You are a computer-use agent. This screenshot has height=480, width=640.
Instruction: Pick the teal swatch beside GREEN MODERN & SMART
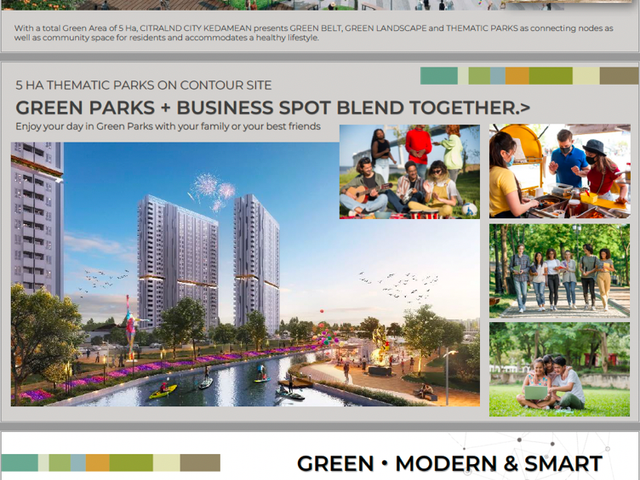click(x=20, y=463)
